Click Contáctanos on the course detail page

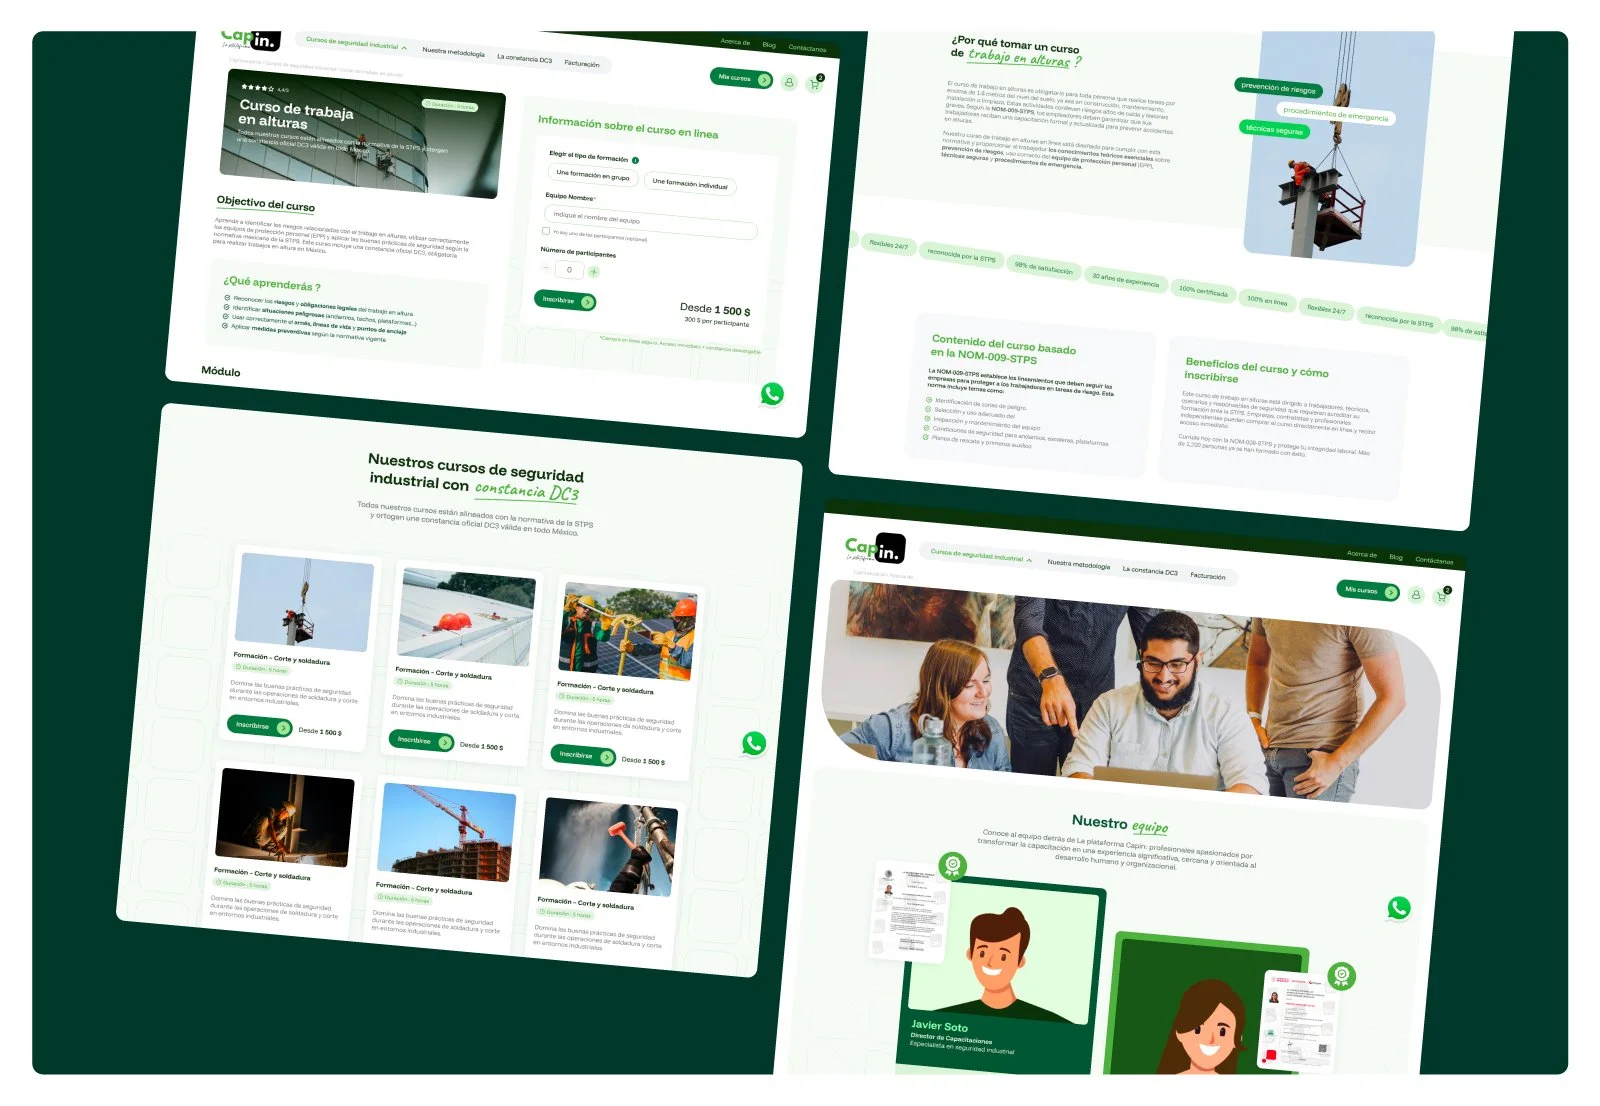(x=807, y=48)
